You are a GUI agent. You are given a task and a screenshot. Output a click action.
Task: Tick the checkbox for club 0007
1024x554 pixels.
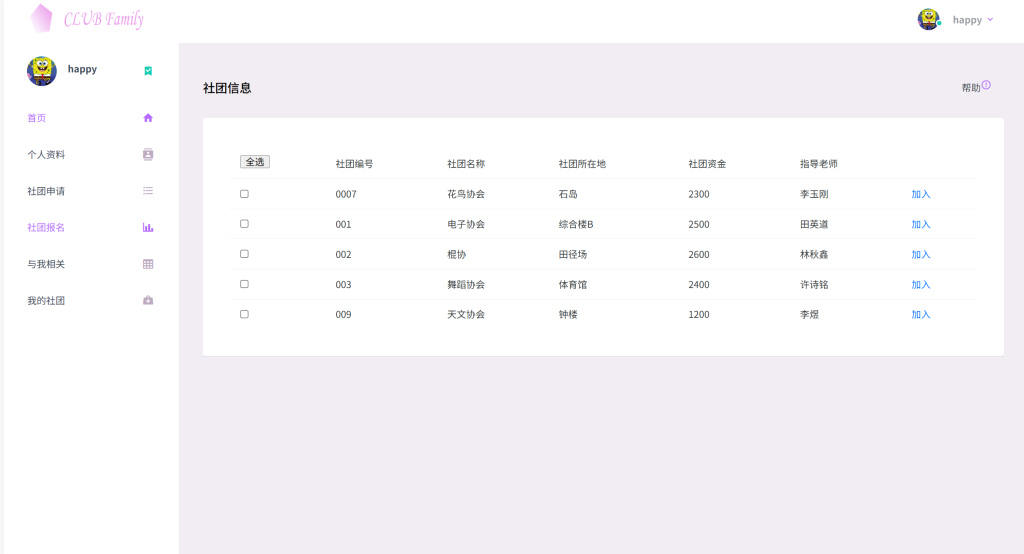[x=244, y=194]
